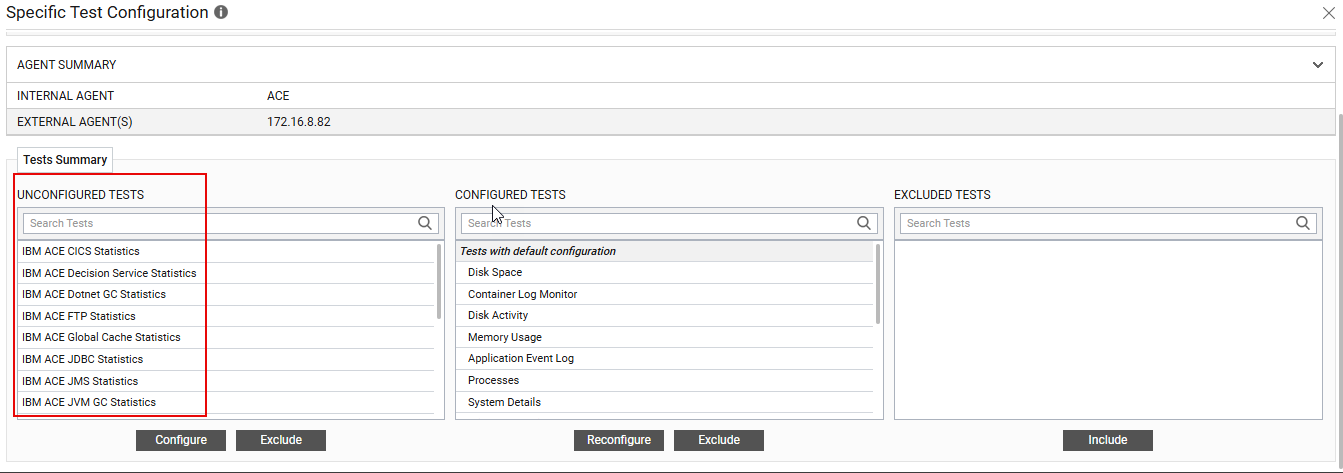Close the Specific Test Configuration dialog

[x=1329, y=13]
